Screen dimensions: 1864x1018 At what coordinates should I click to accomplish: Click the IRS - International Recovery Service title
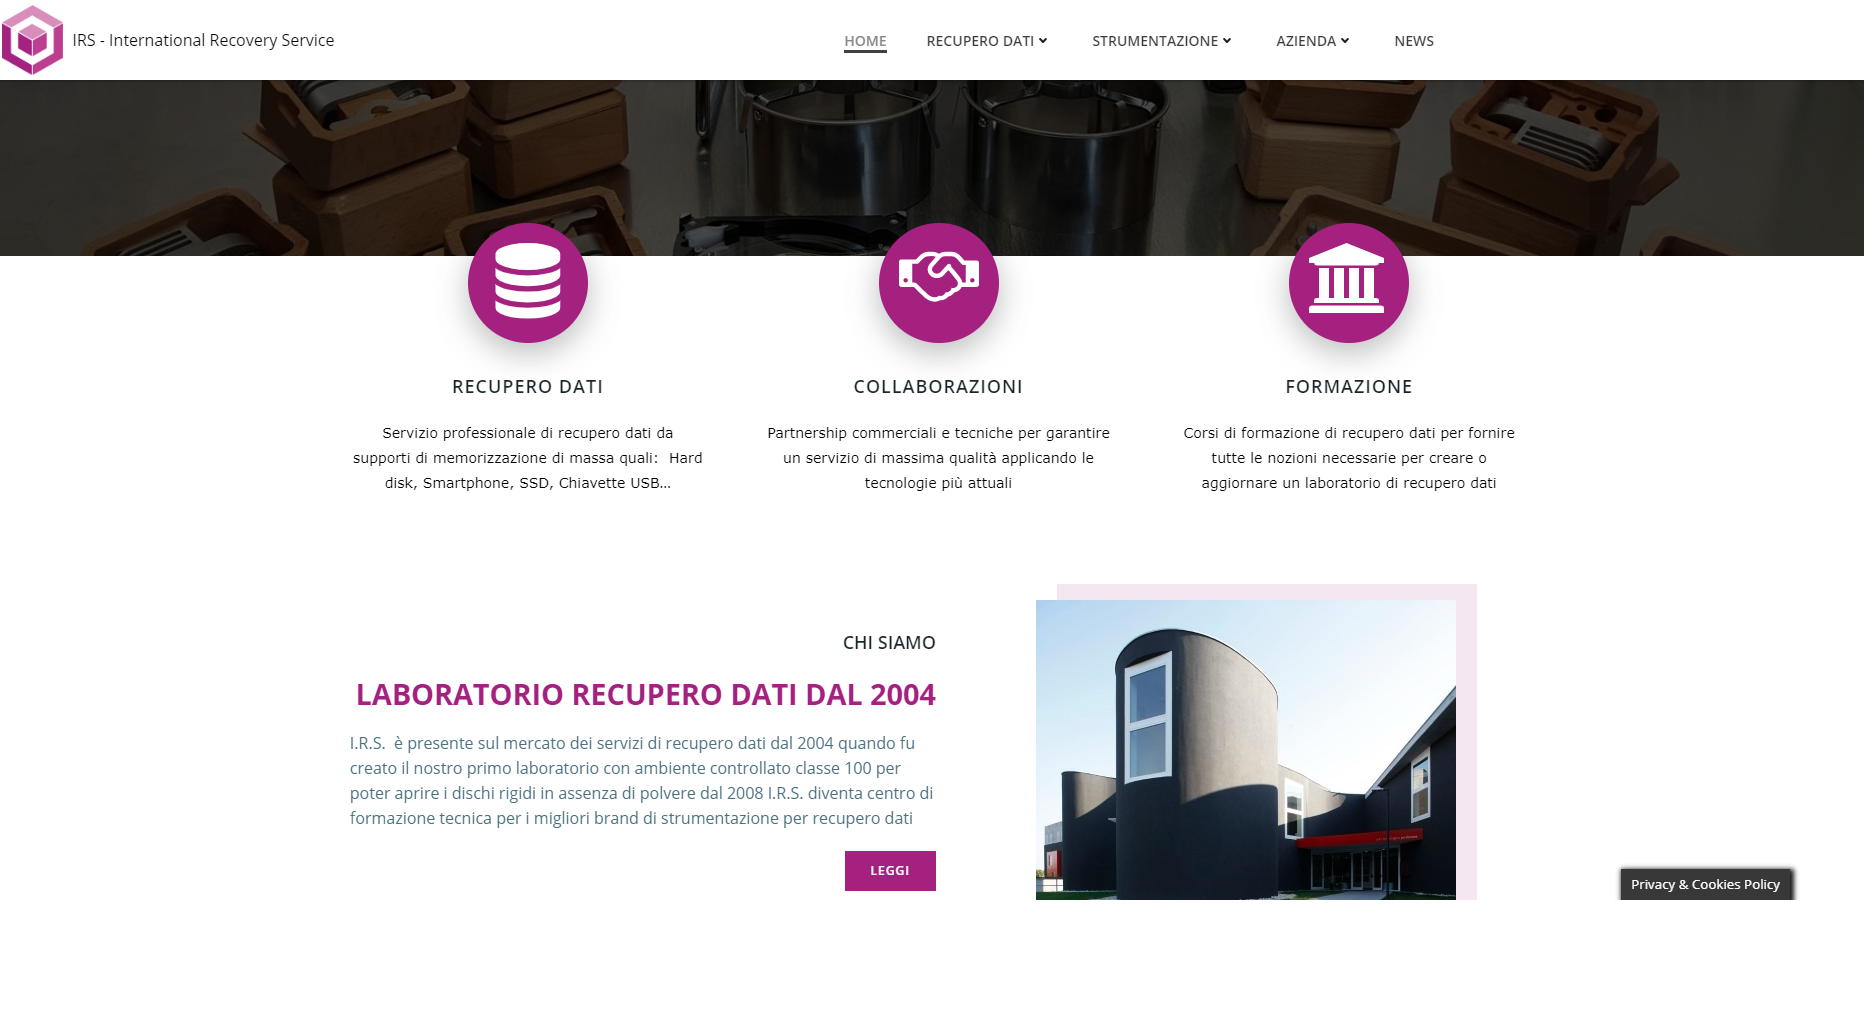203,40
